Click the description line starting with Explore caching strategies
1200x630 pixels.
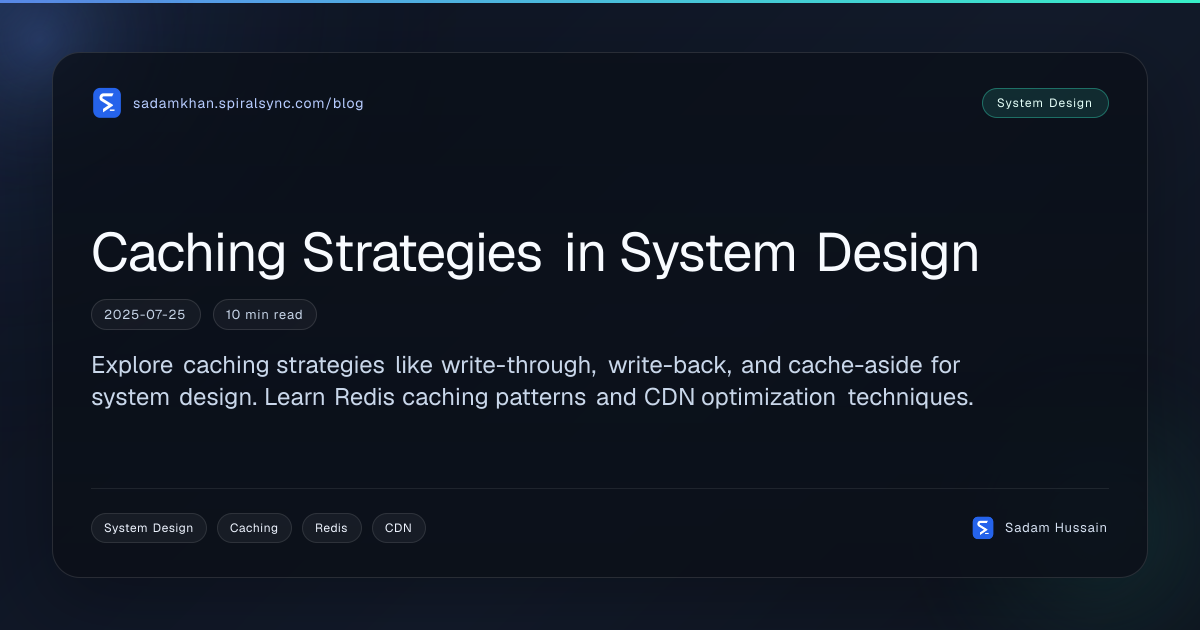(526, 365)
